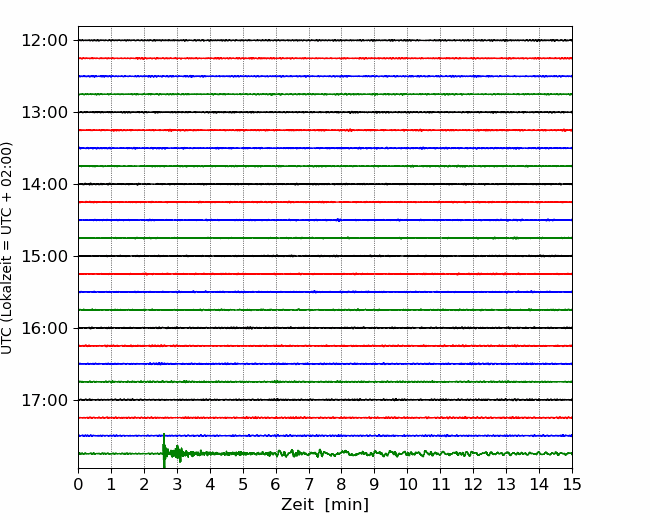The image size is (650, 520).
Task: Click the large seismic spike in the bottom green trace
Action: pos(164,451)
